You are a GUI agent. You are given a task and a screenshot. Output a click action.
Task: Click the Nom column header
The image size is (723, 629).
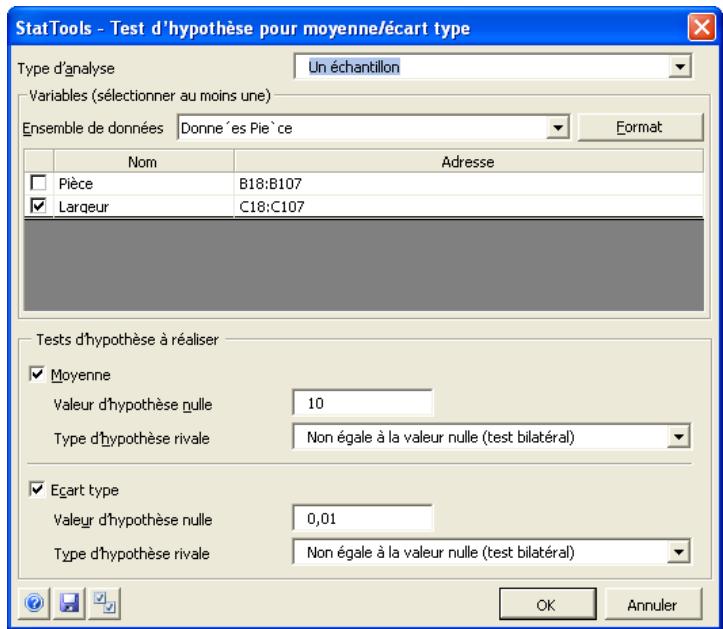pyautogui.click(x=143, y=162)
